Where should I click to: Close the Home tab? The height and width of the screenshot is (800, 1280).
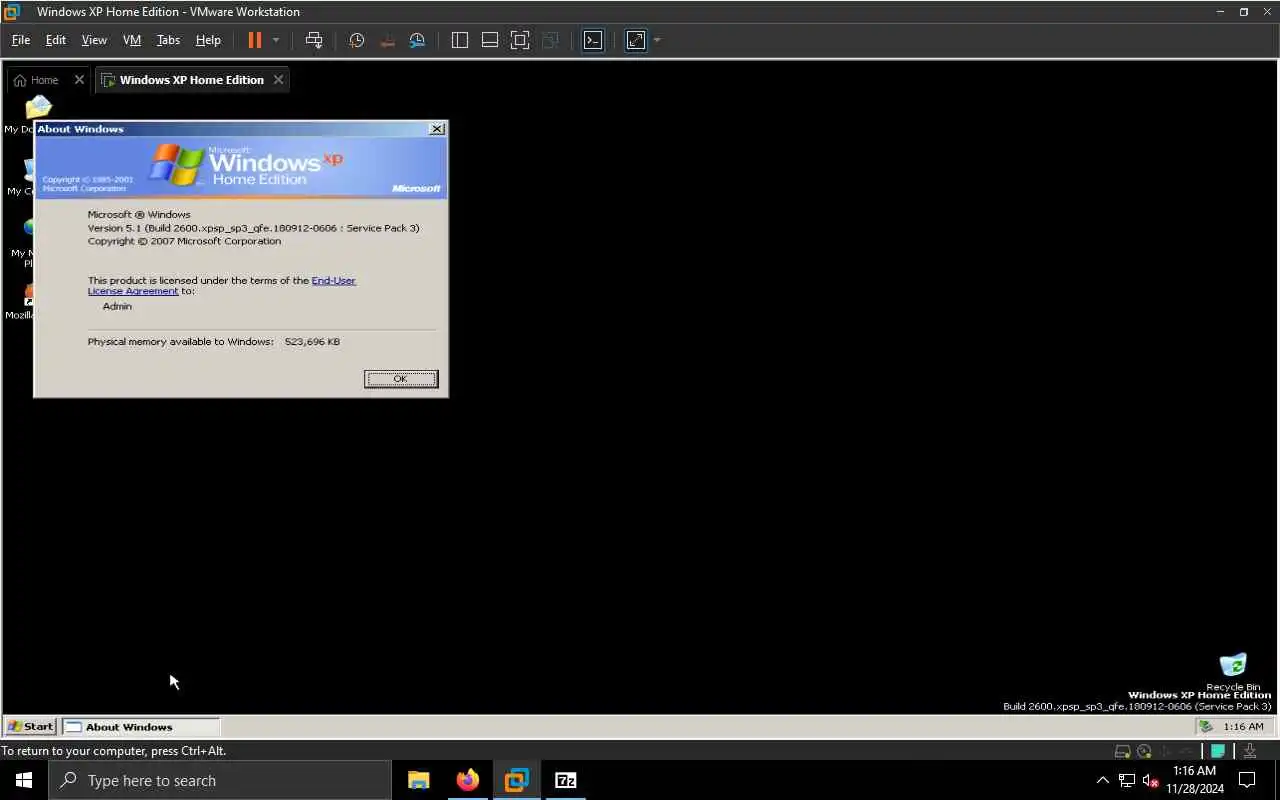79,80
